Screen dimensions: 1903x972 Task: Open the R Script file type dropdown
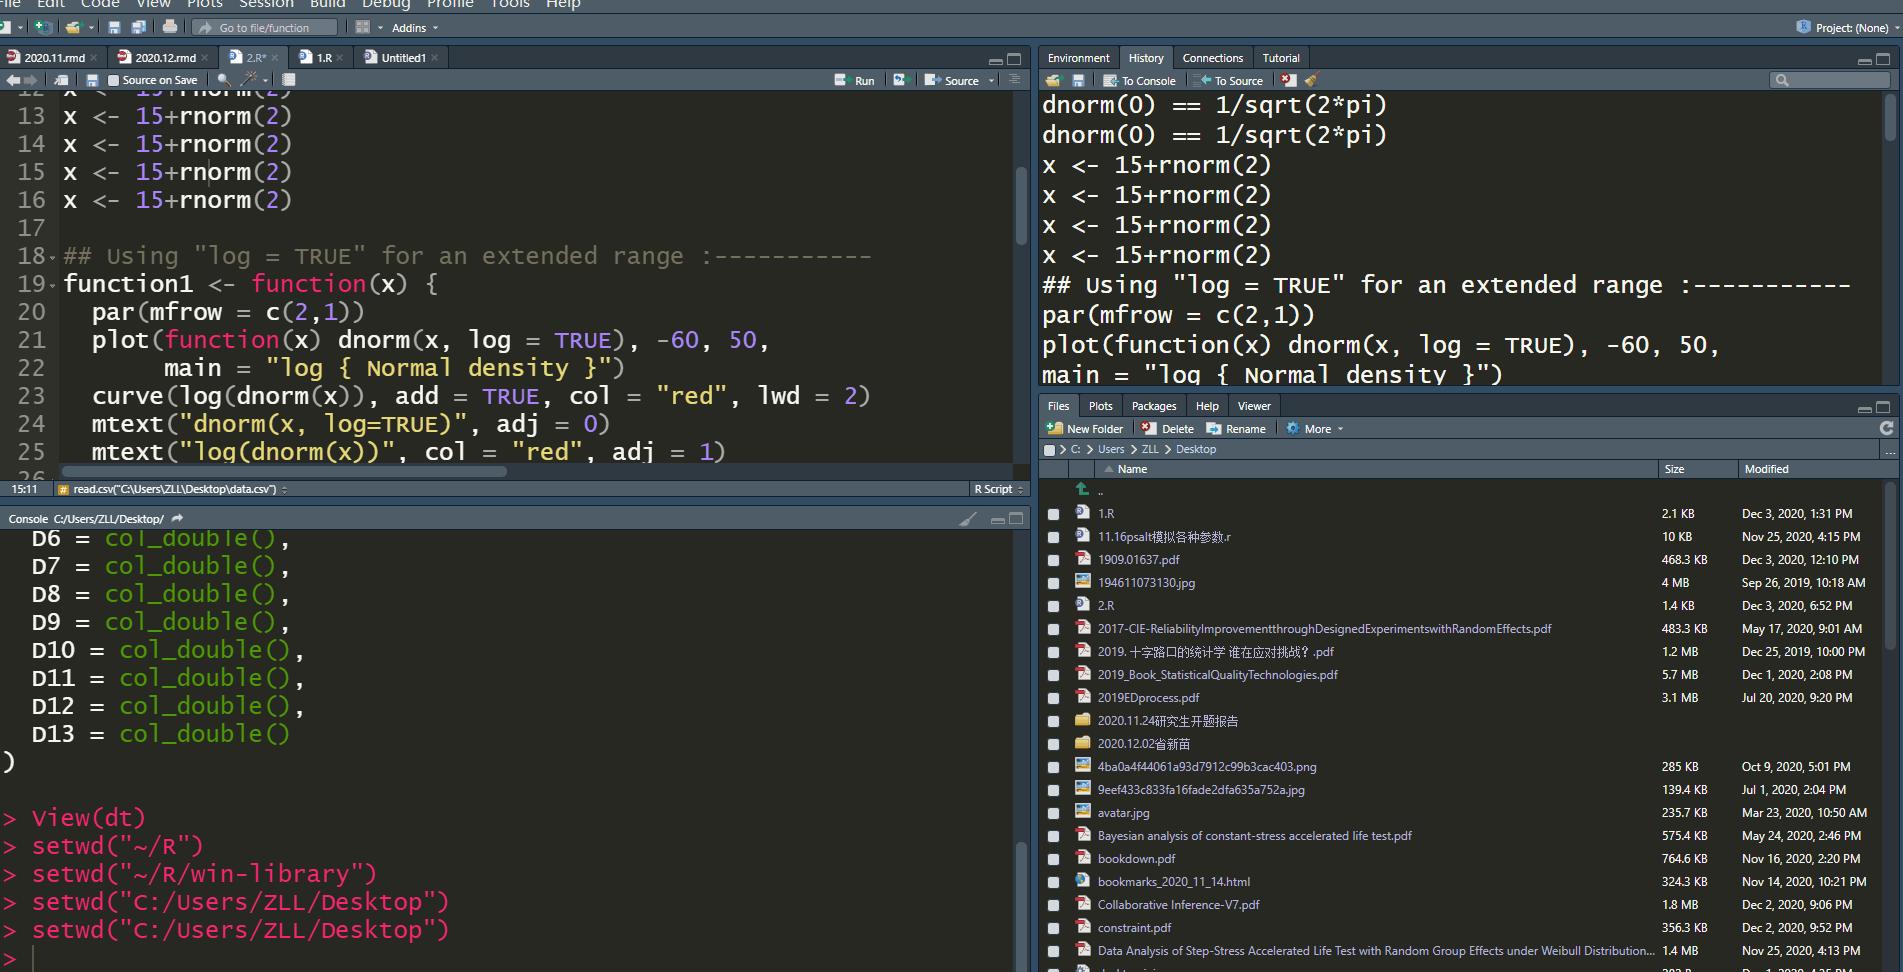[x=998, y=489]
